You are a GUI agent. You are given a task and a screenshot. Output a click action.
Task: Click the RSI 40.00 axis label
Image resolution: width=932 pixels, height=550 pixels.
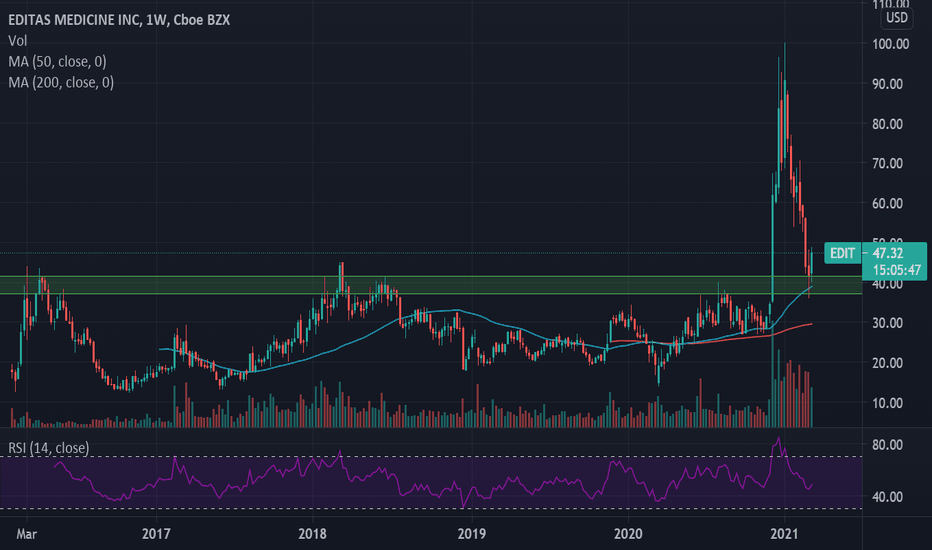[887, 496]
